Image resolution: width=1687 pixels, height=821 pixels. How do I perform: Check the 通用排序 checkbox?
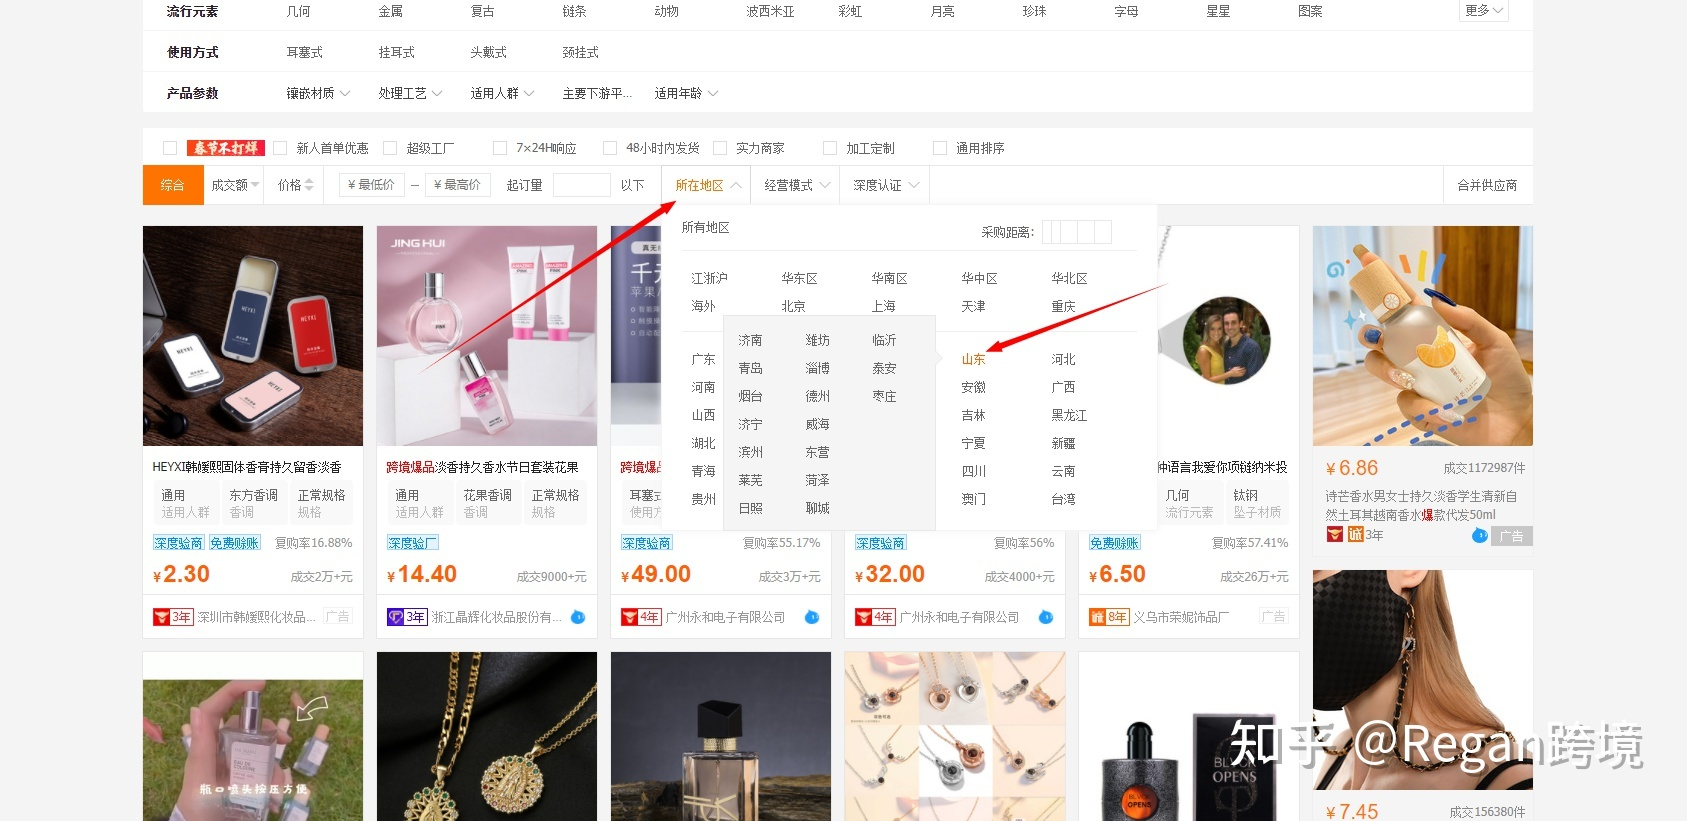tap(940, 148)
